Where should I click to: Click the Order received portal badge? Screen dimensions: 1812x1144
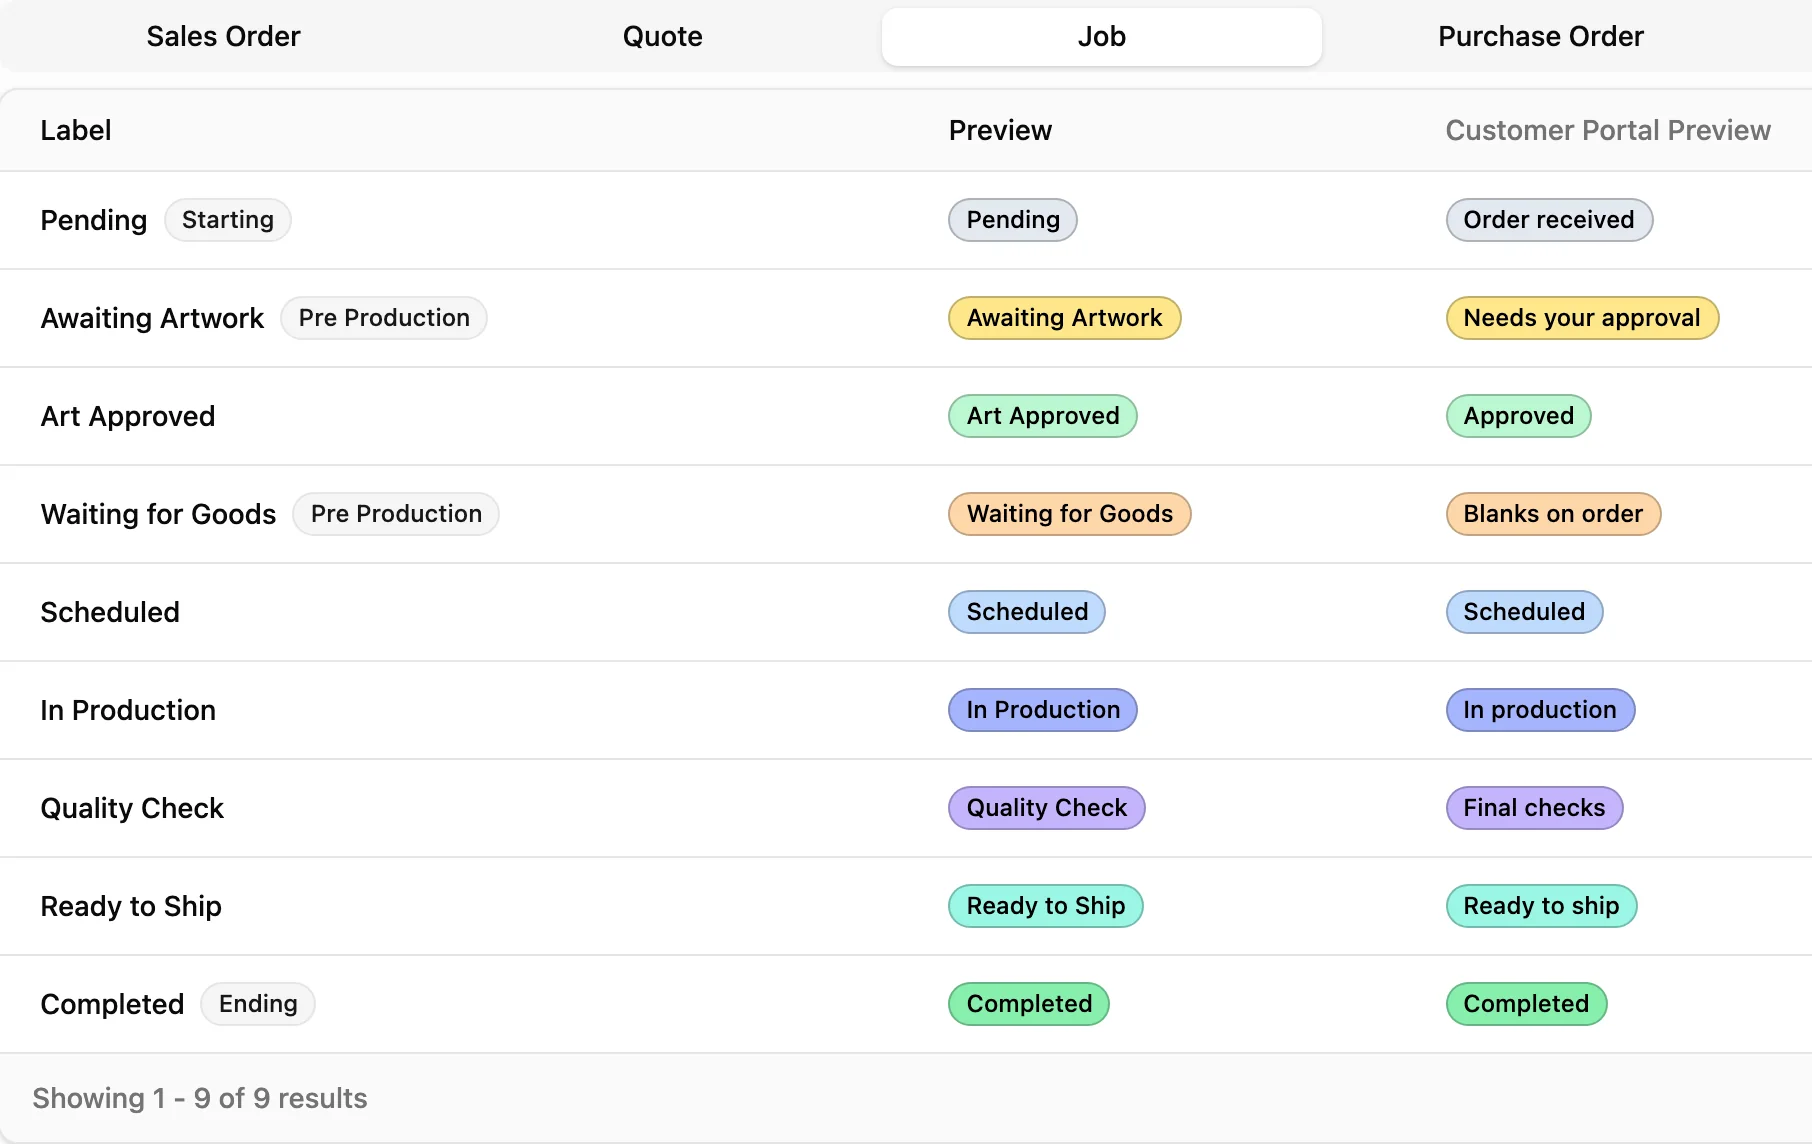point(1549,220)
